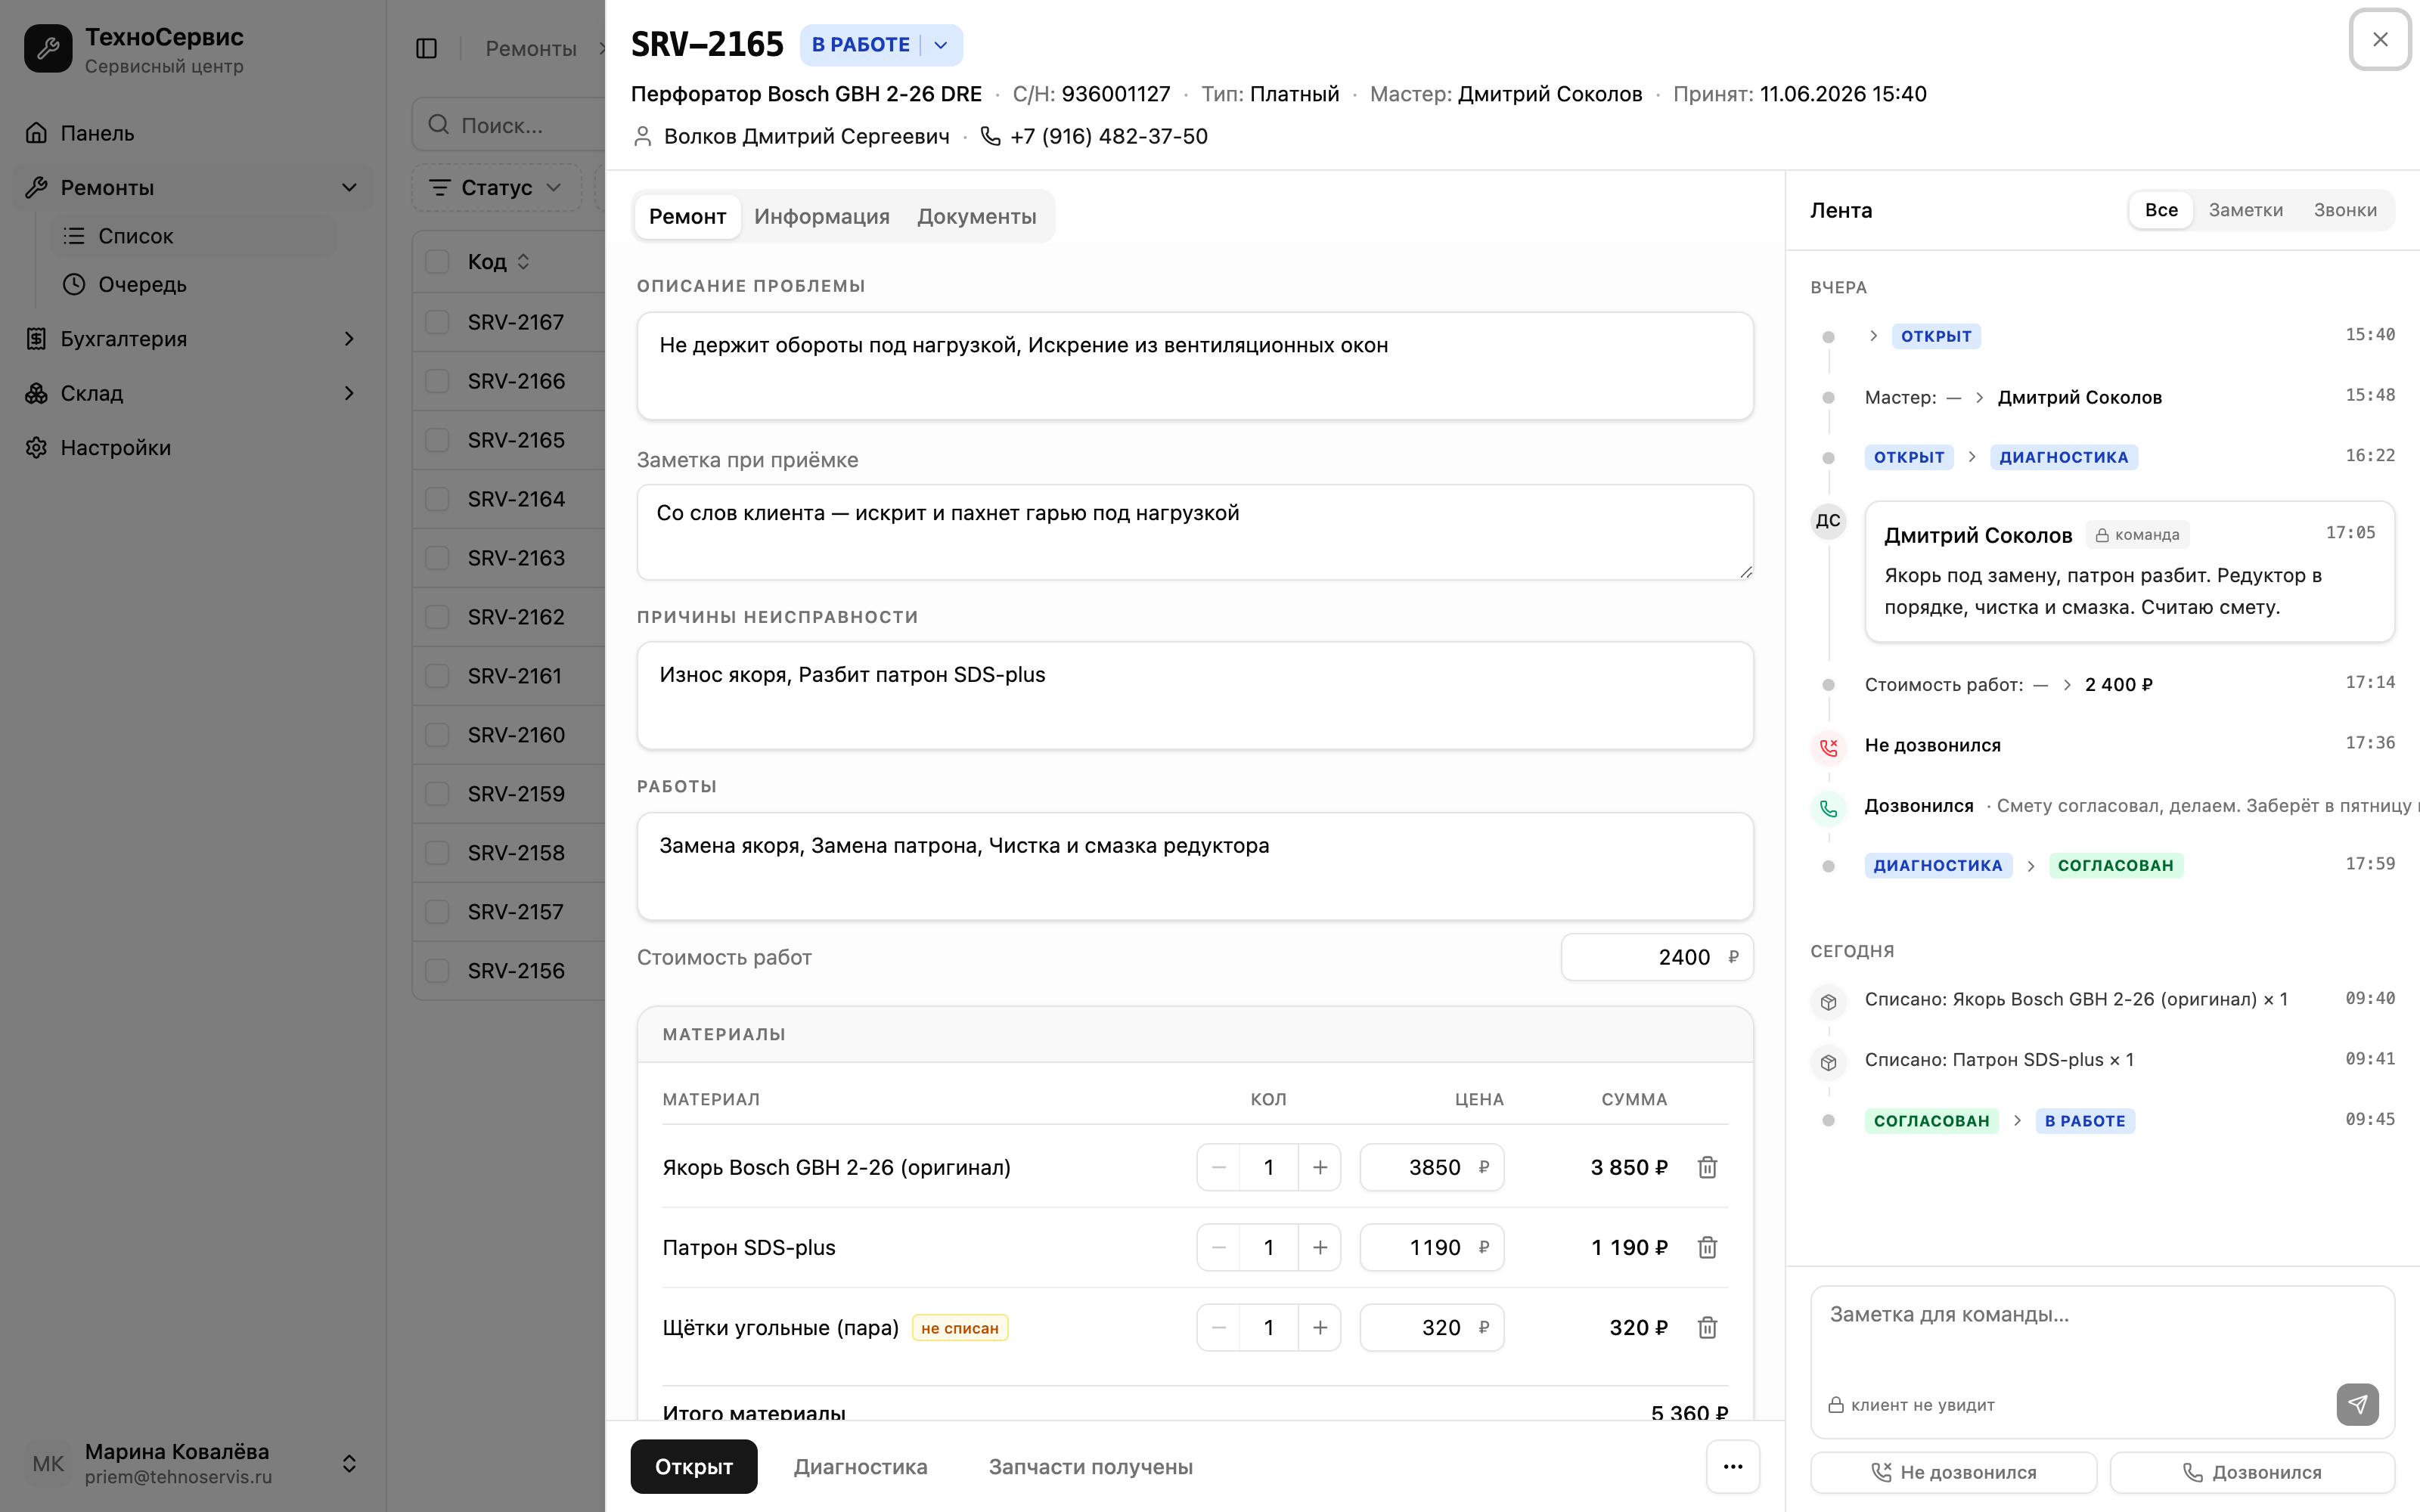Click the client person icon near Волков
2420x1512 pixels.
(643, 136)
